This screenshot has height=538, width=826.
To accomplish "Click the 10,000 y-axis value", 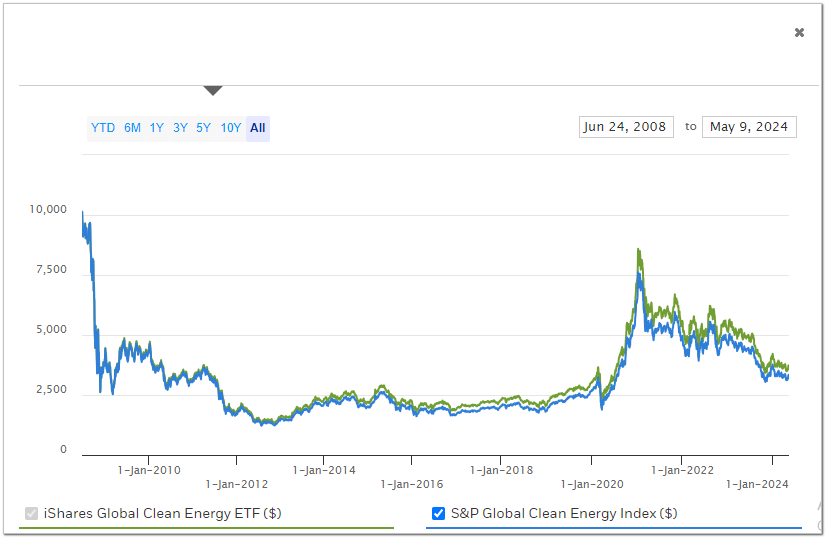I will pyautogui.click(x=48, y=209).
